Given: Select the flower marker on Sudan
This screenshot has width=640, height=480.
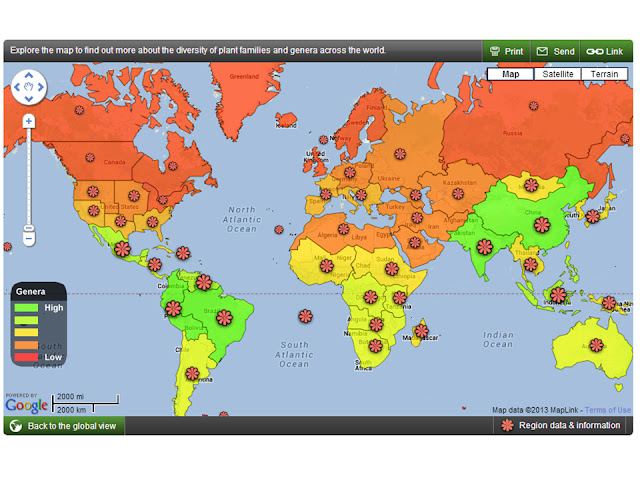Looking at the screenshot, I should [392, 269].
